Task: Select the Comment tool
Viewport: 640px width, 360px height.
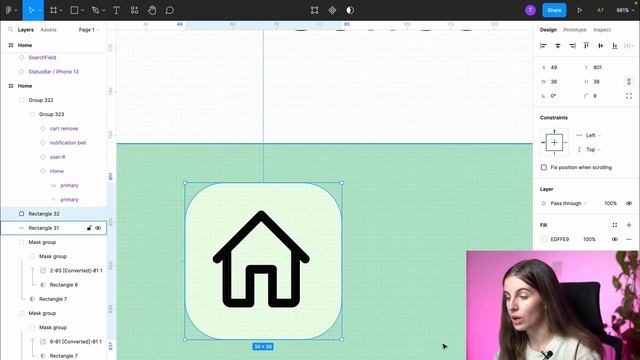Action: 170,10
